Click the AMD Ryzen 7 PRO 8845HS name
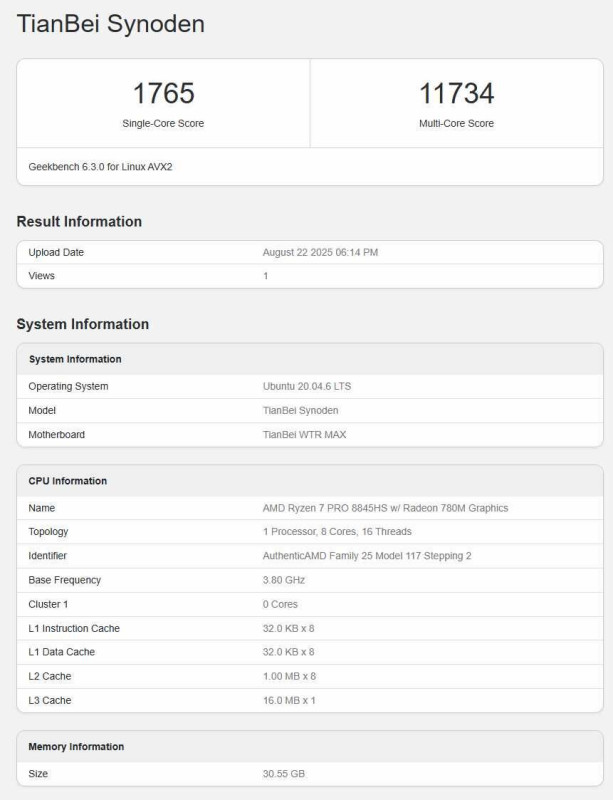Image resolution: width=613 pixels, height=800 pixels. 385,508
